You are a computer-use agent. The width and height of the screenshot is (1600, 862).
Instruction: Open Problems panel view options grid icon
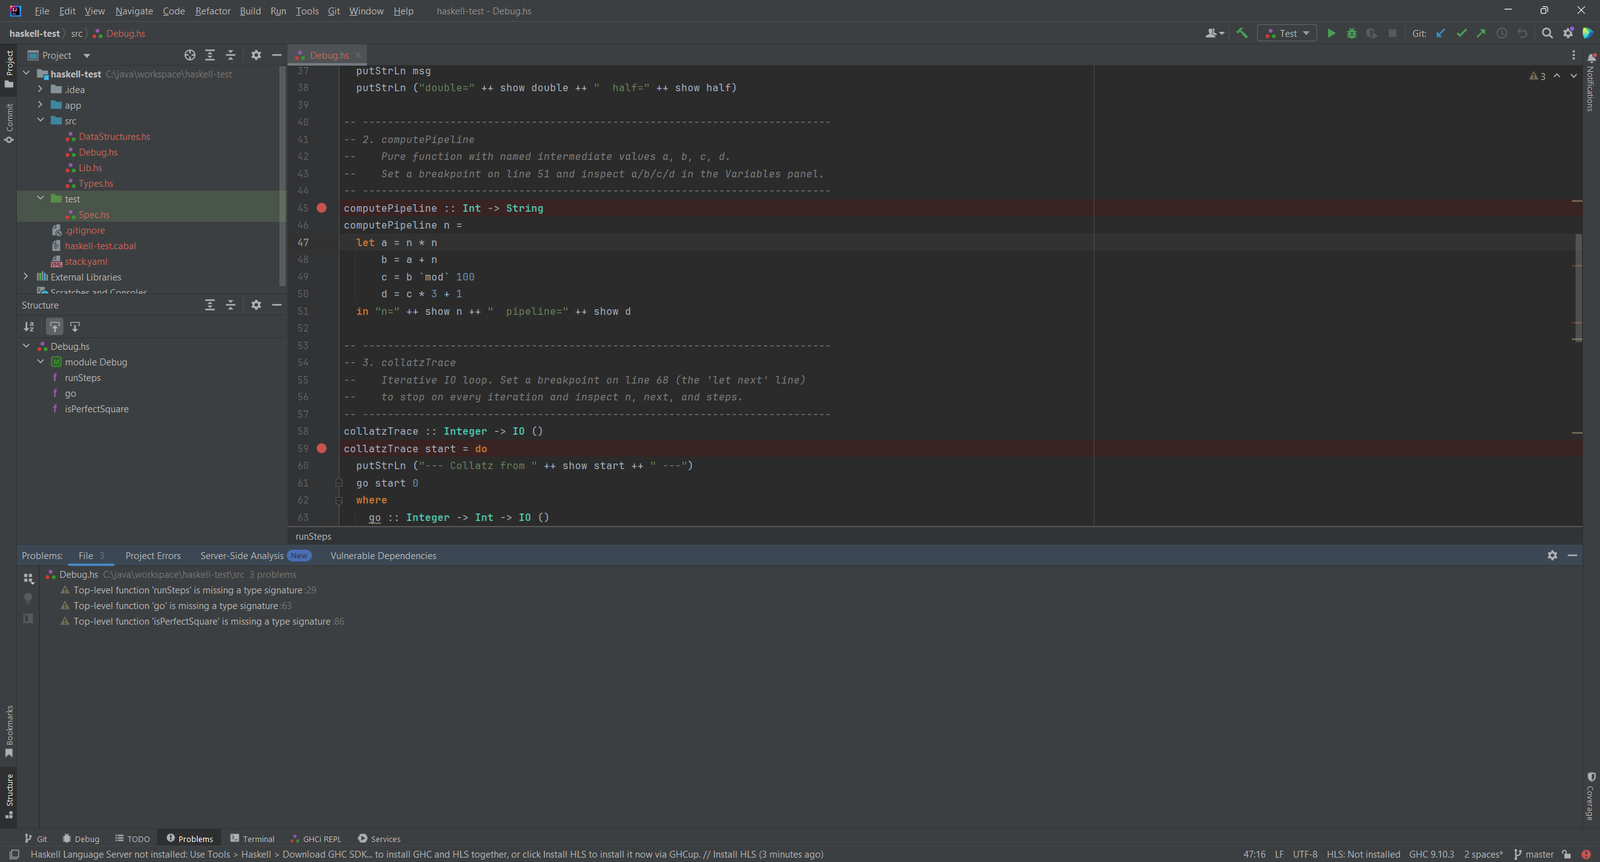point(28,578)
